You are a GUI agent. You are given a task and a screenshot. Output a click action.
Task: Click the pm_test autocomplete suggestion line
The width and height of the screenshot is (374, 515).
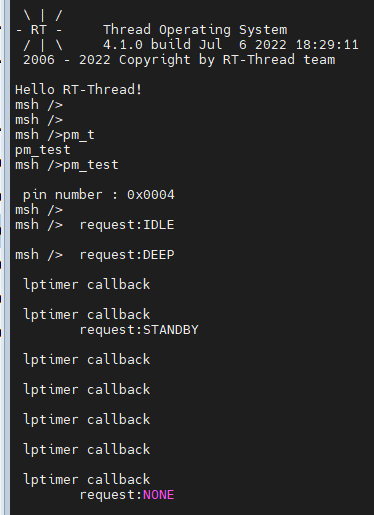(43, 150)
